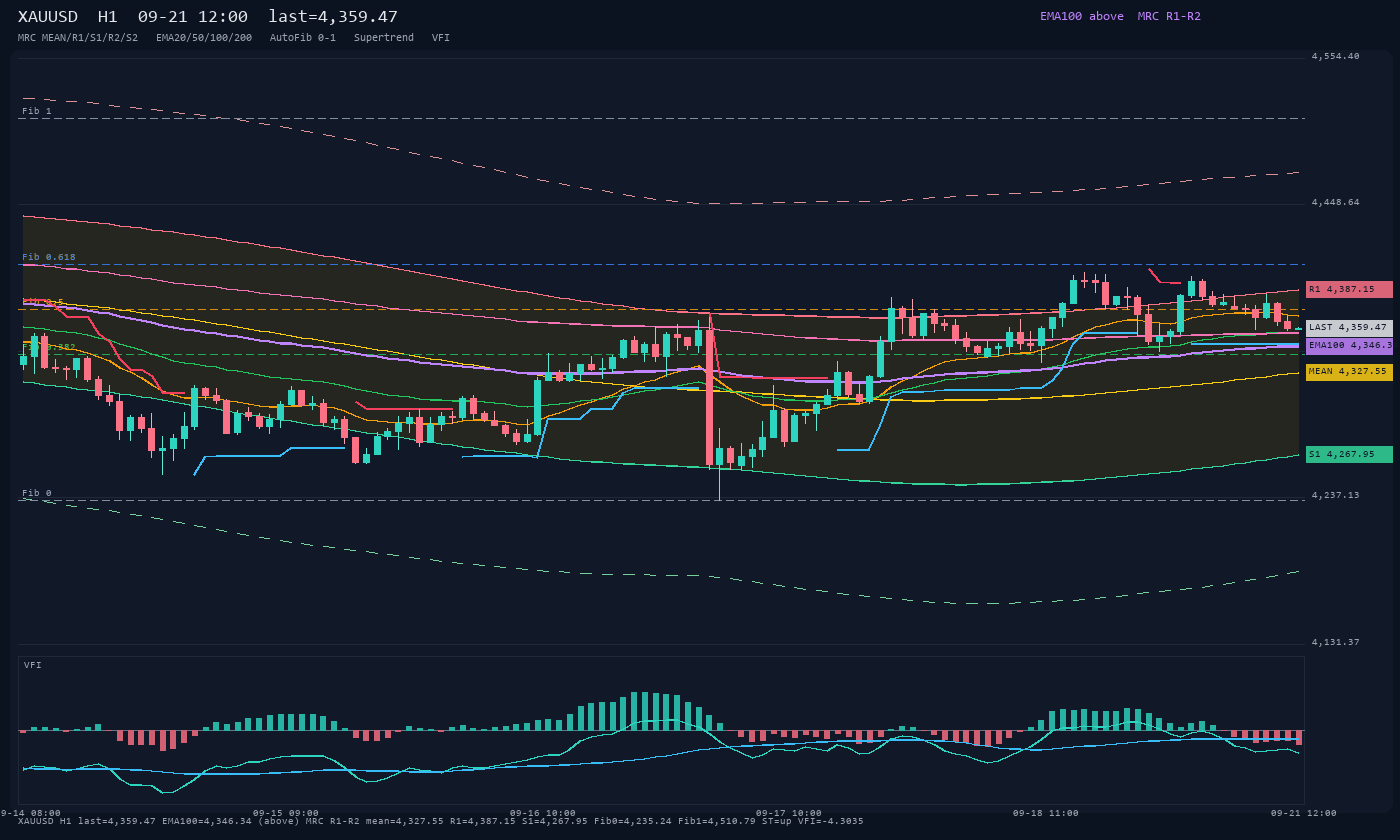This screenshot has height=840, width=1400.
Task: Click the 09-16 10:00 time axis label
Action: pyautogui.click(x=543, y=813)
